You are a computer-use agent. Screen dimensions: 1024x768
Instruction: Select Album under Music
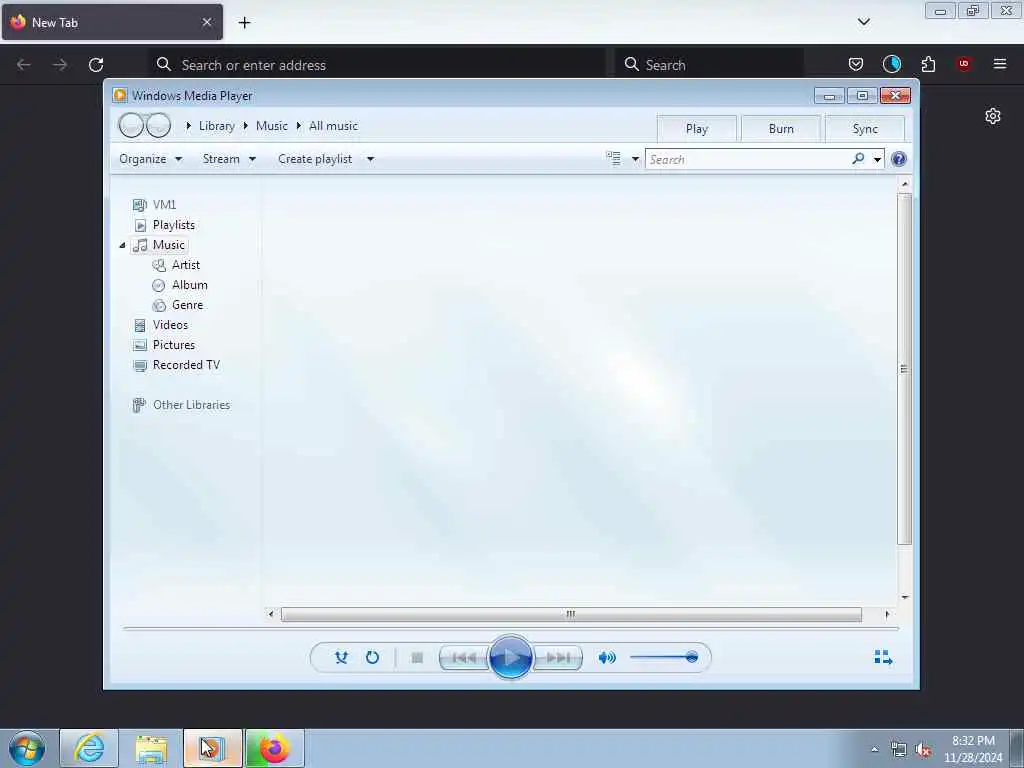[x=180, y=285]
